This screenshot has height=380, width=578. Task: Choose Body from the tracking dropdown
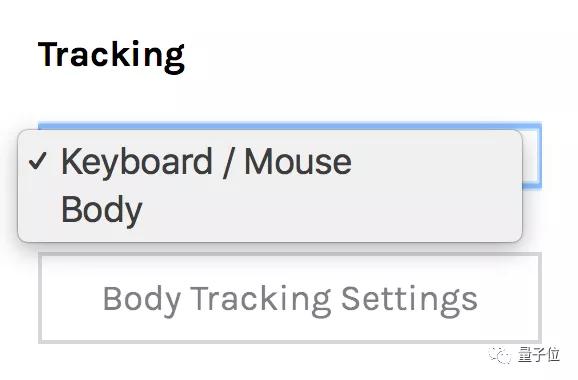pos(270,209)
